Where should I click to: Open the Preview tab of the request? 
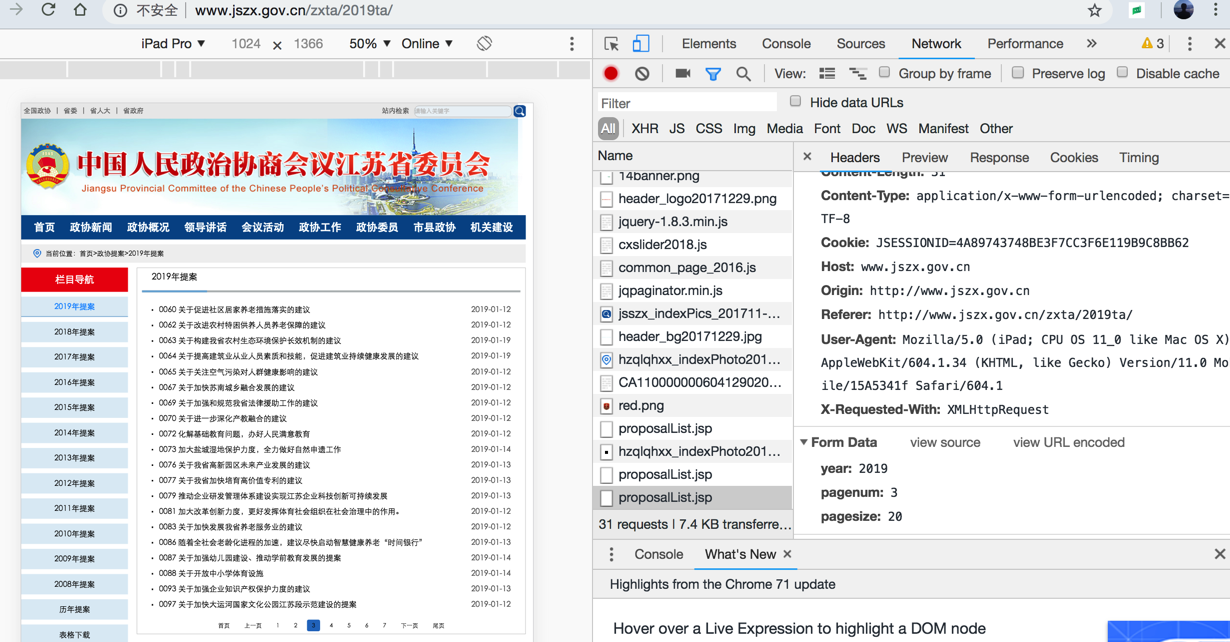coord(924,158)
